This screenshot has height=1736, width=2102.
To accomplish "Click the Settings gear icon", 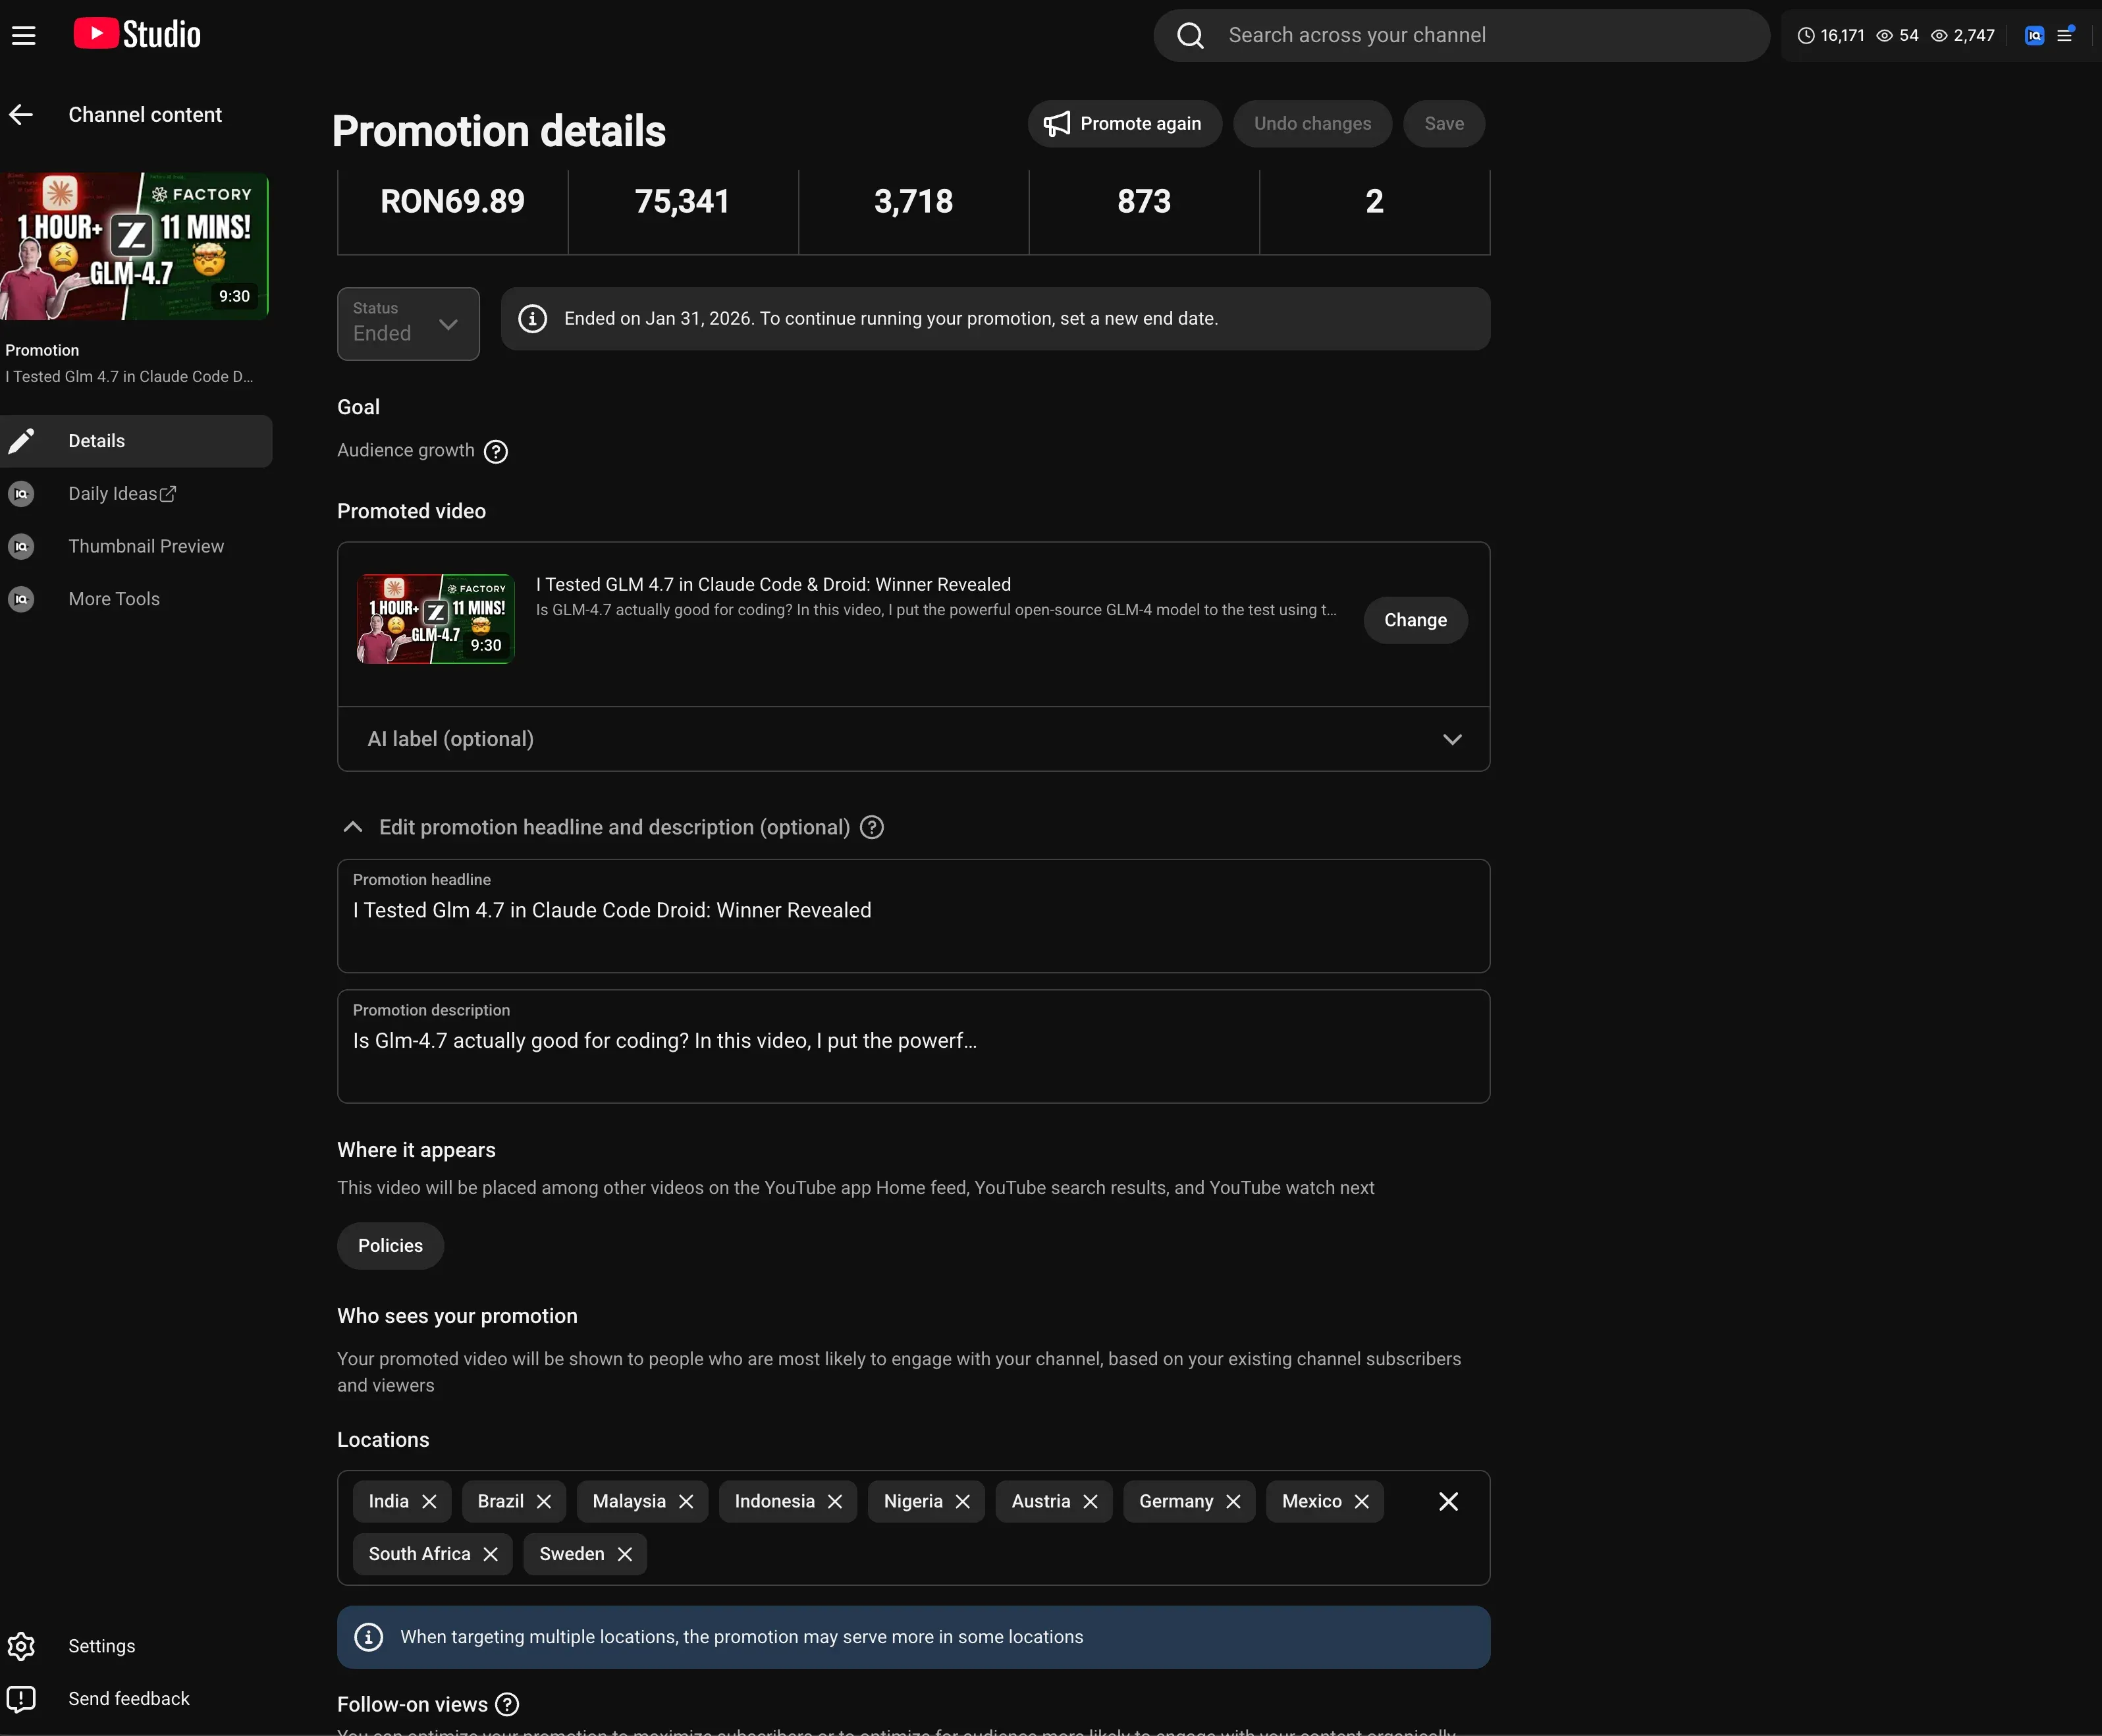I will click(x=21, y=1646).
